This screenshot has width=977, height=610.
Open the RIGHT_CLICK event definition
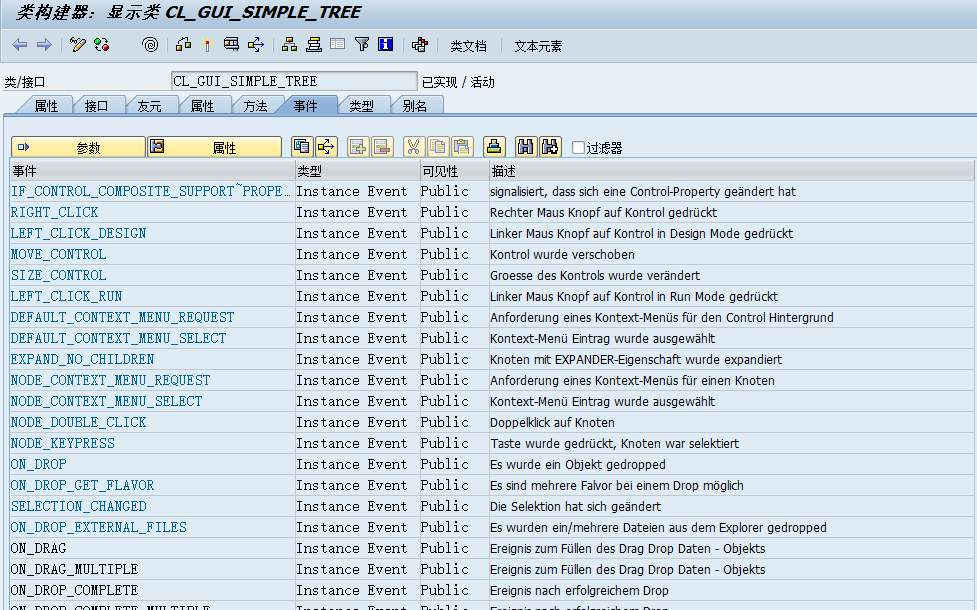click(x=53, y=212)
